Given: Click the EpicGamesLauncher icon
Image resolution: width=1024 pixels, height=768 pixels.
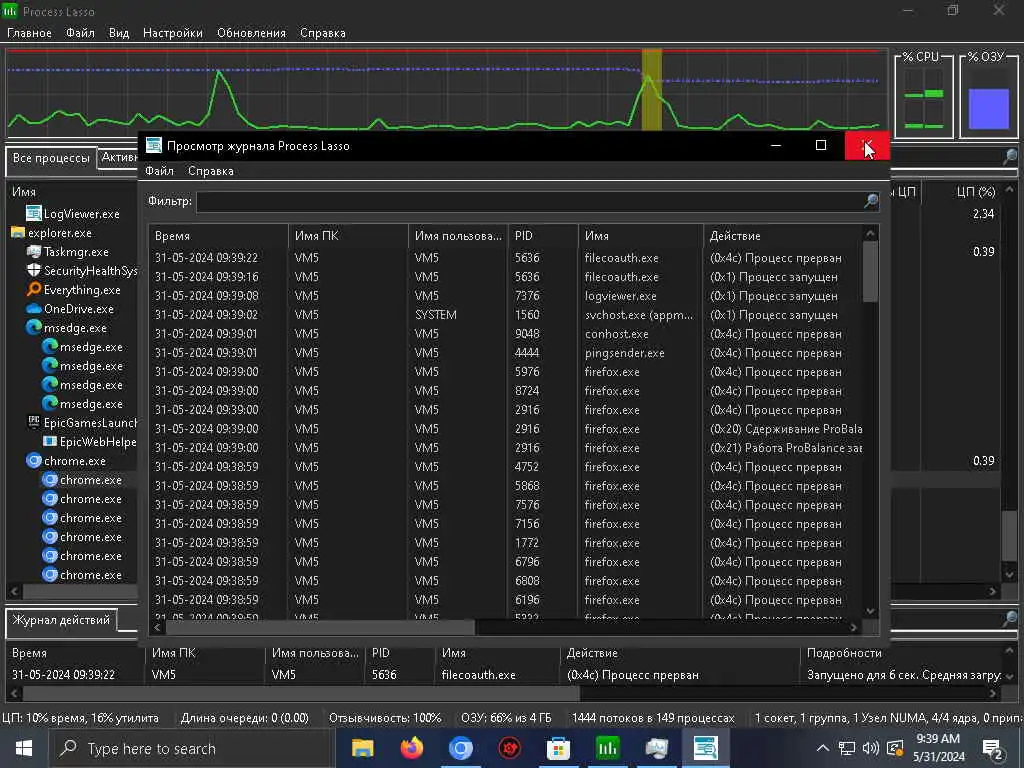Looking at the screenshot, I should click(x=33, y=422).
